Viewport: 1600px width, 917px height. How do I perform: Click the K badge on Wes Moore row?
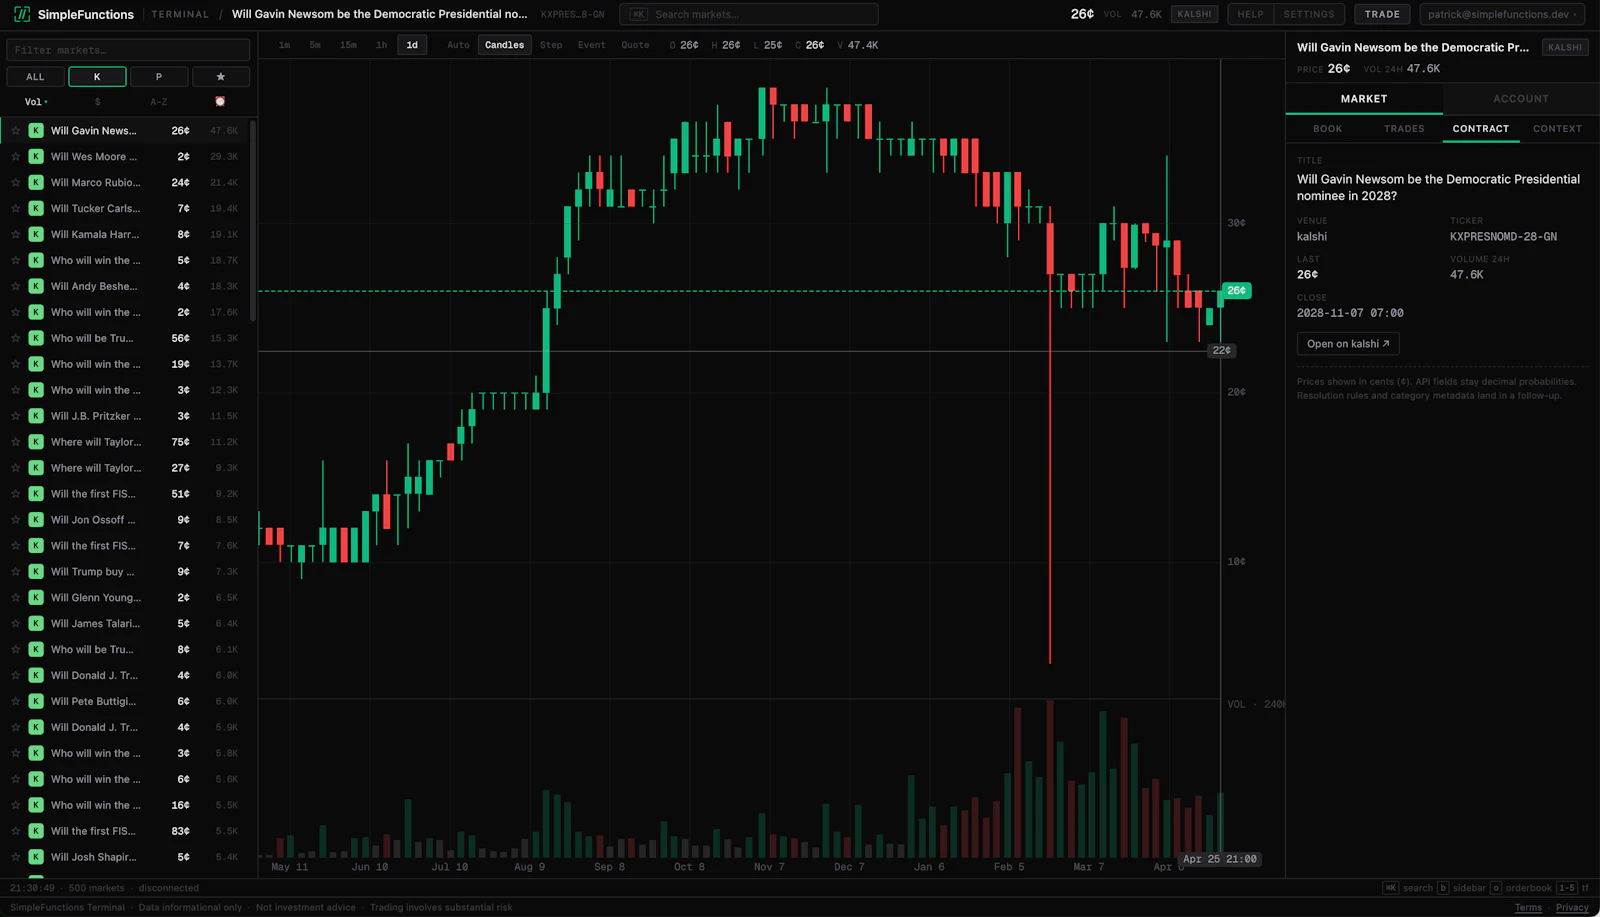pyautogui.click(x=36, y=157)
